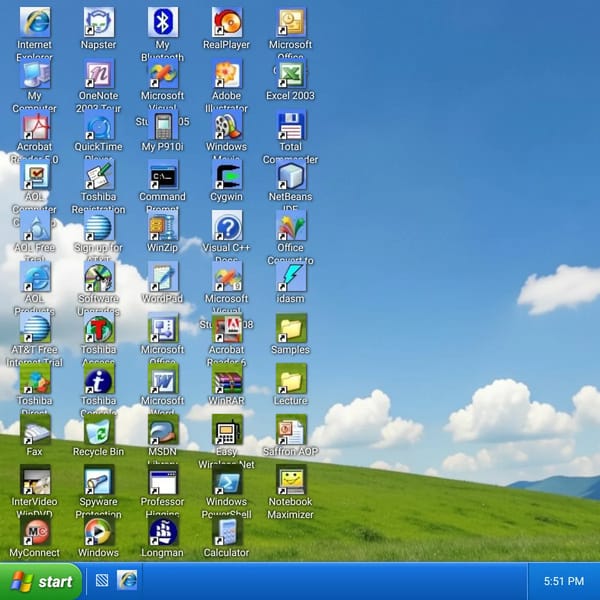600x600 pixels.
Task: Select the My Bluetooth icon
Action: [x=163, y=22]
